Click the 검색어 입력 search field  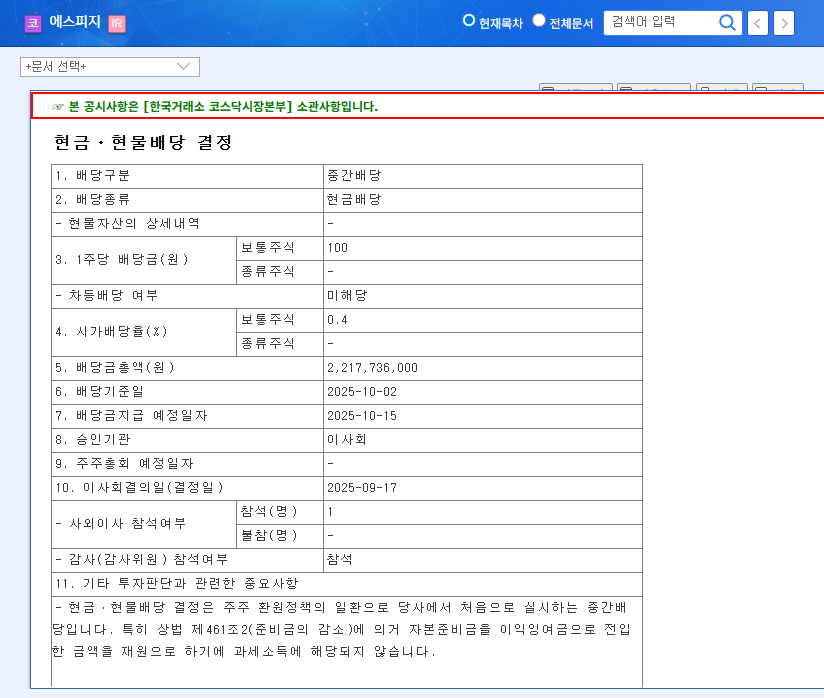click(660, 22)
